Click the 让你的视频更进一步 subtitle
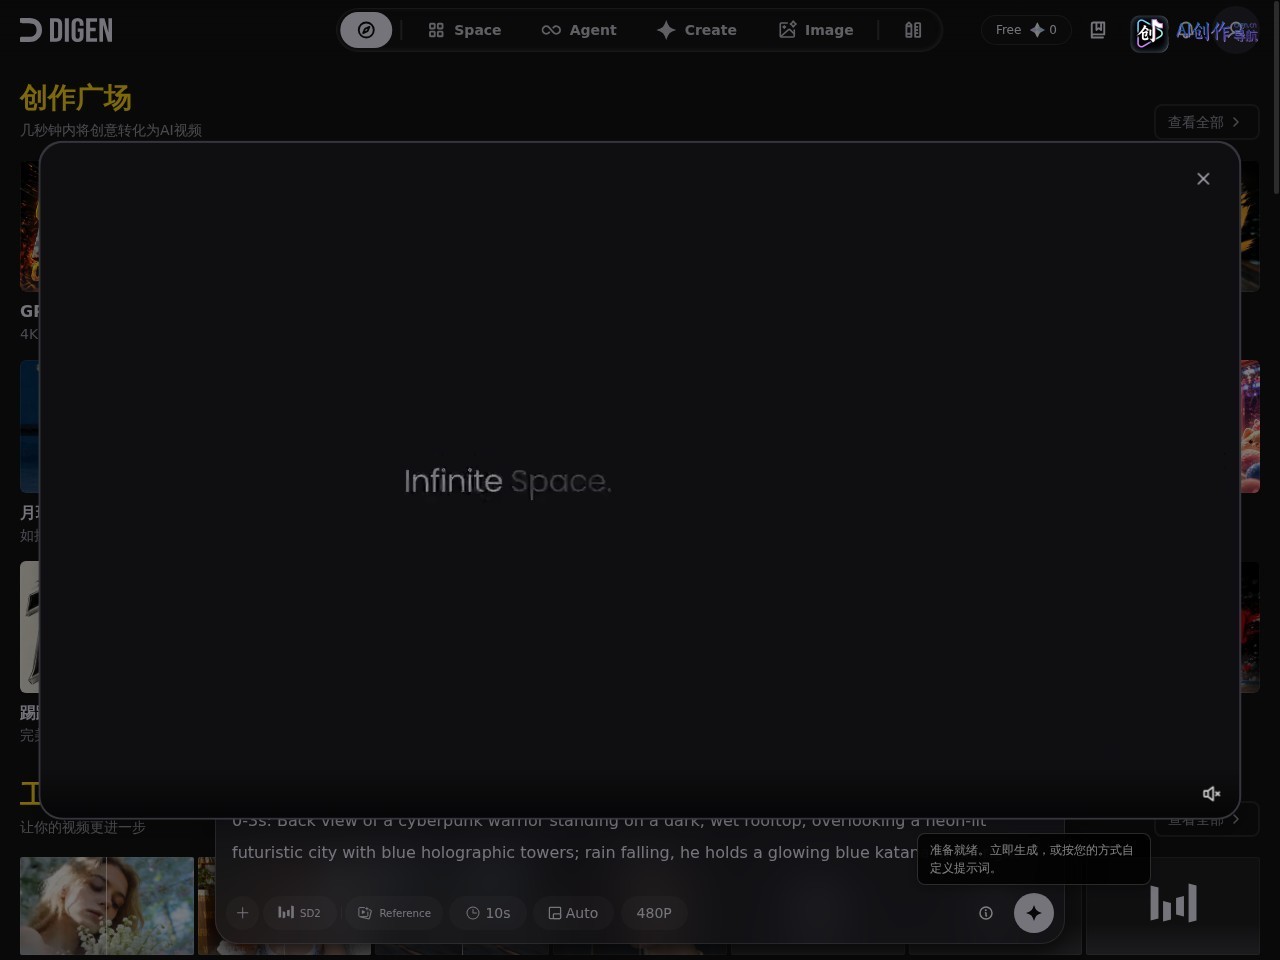 tap(83, 827)
